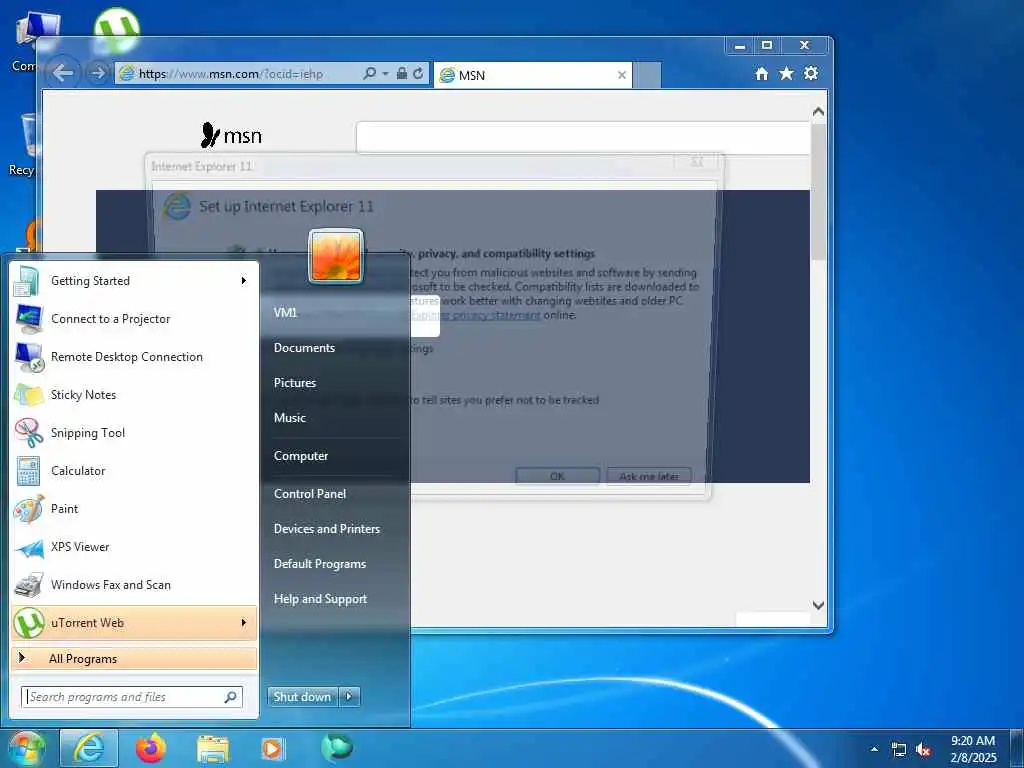Click the Start menu search magnifier

[230, 697]
